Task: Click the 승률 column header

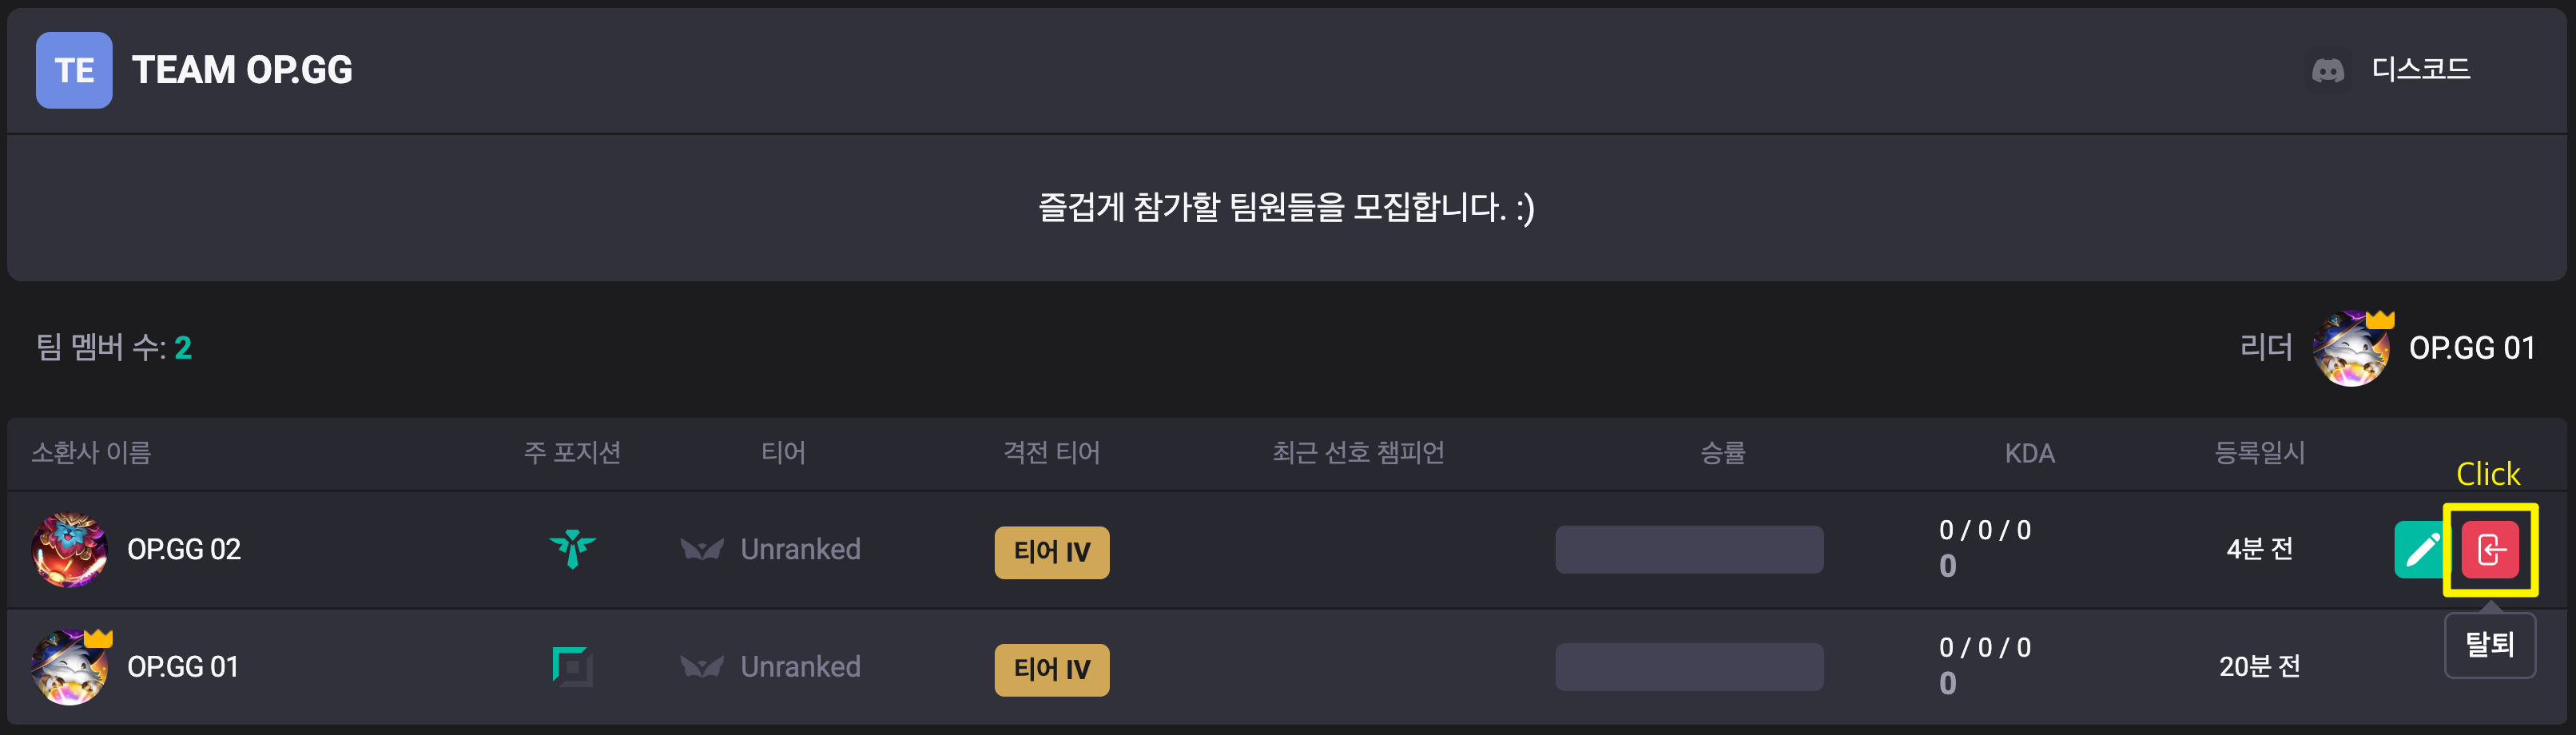Action: [x=1722, y=453]
